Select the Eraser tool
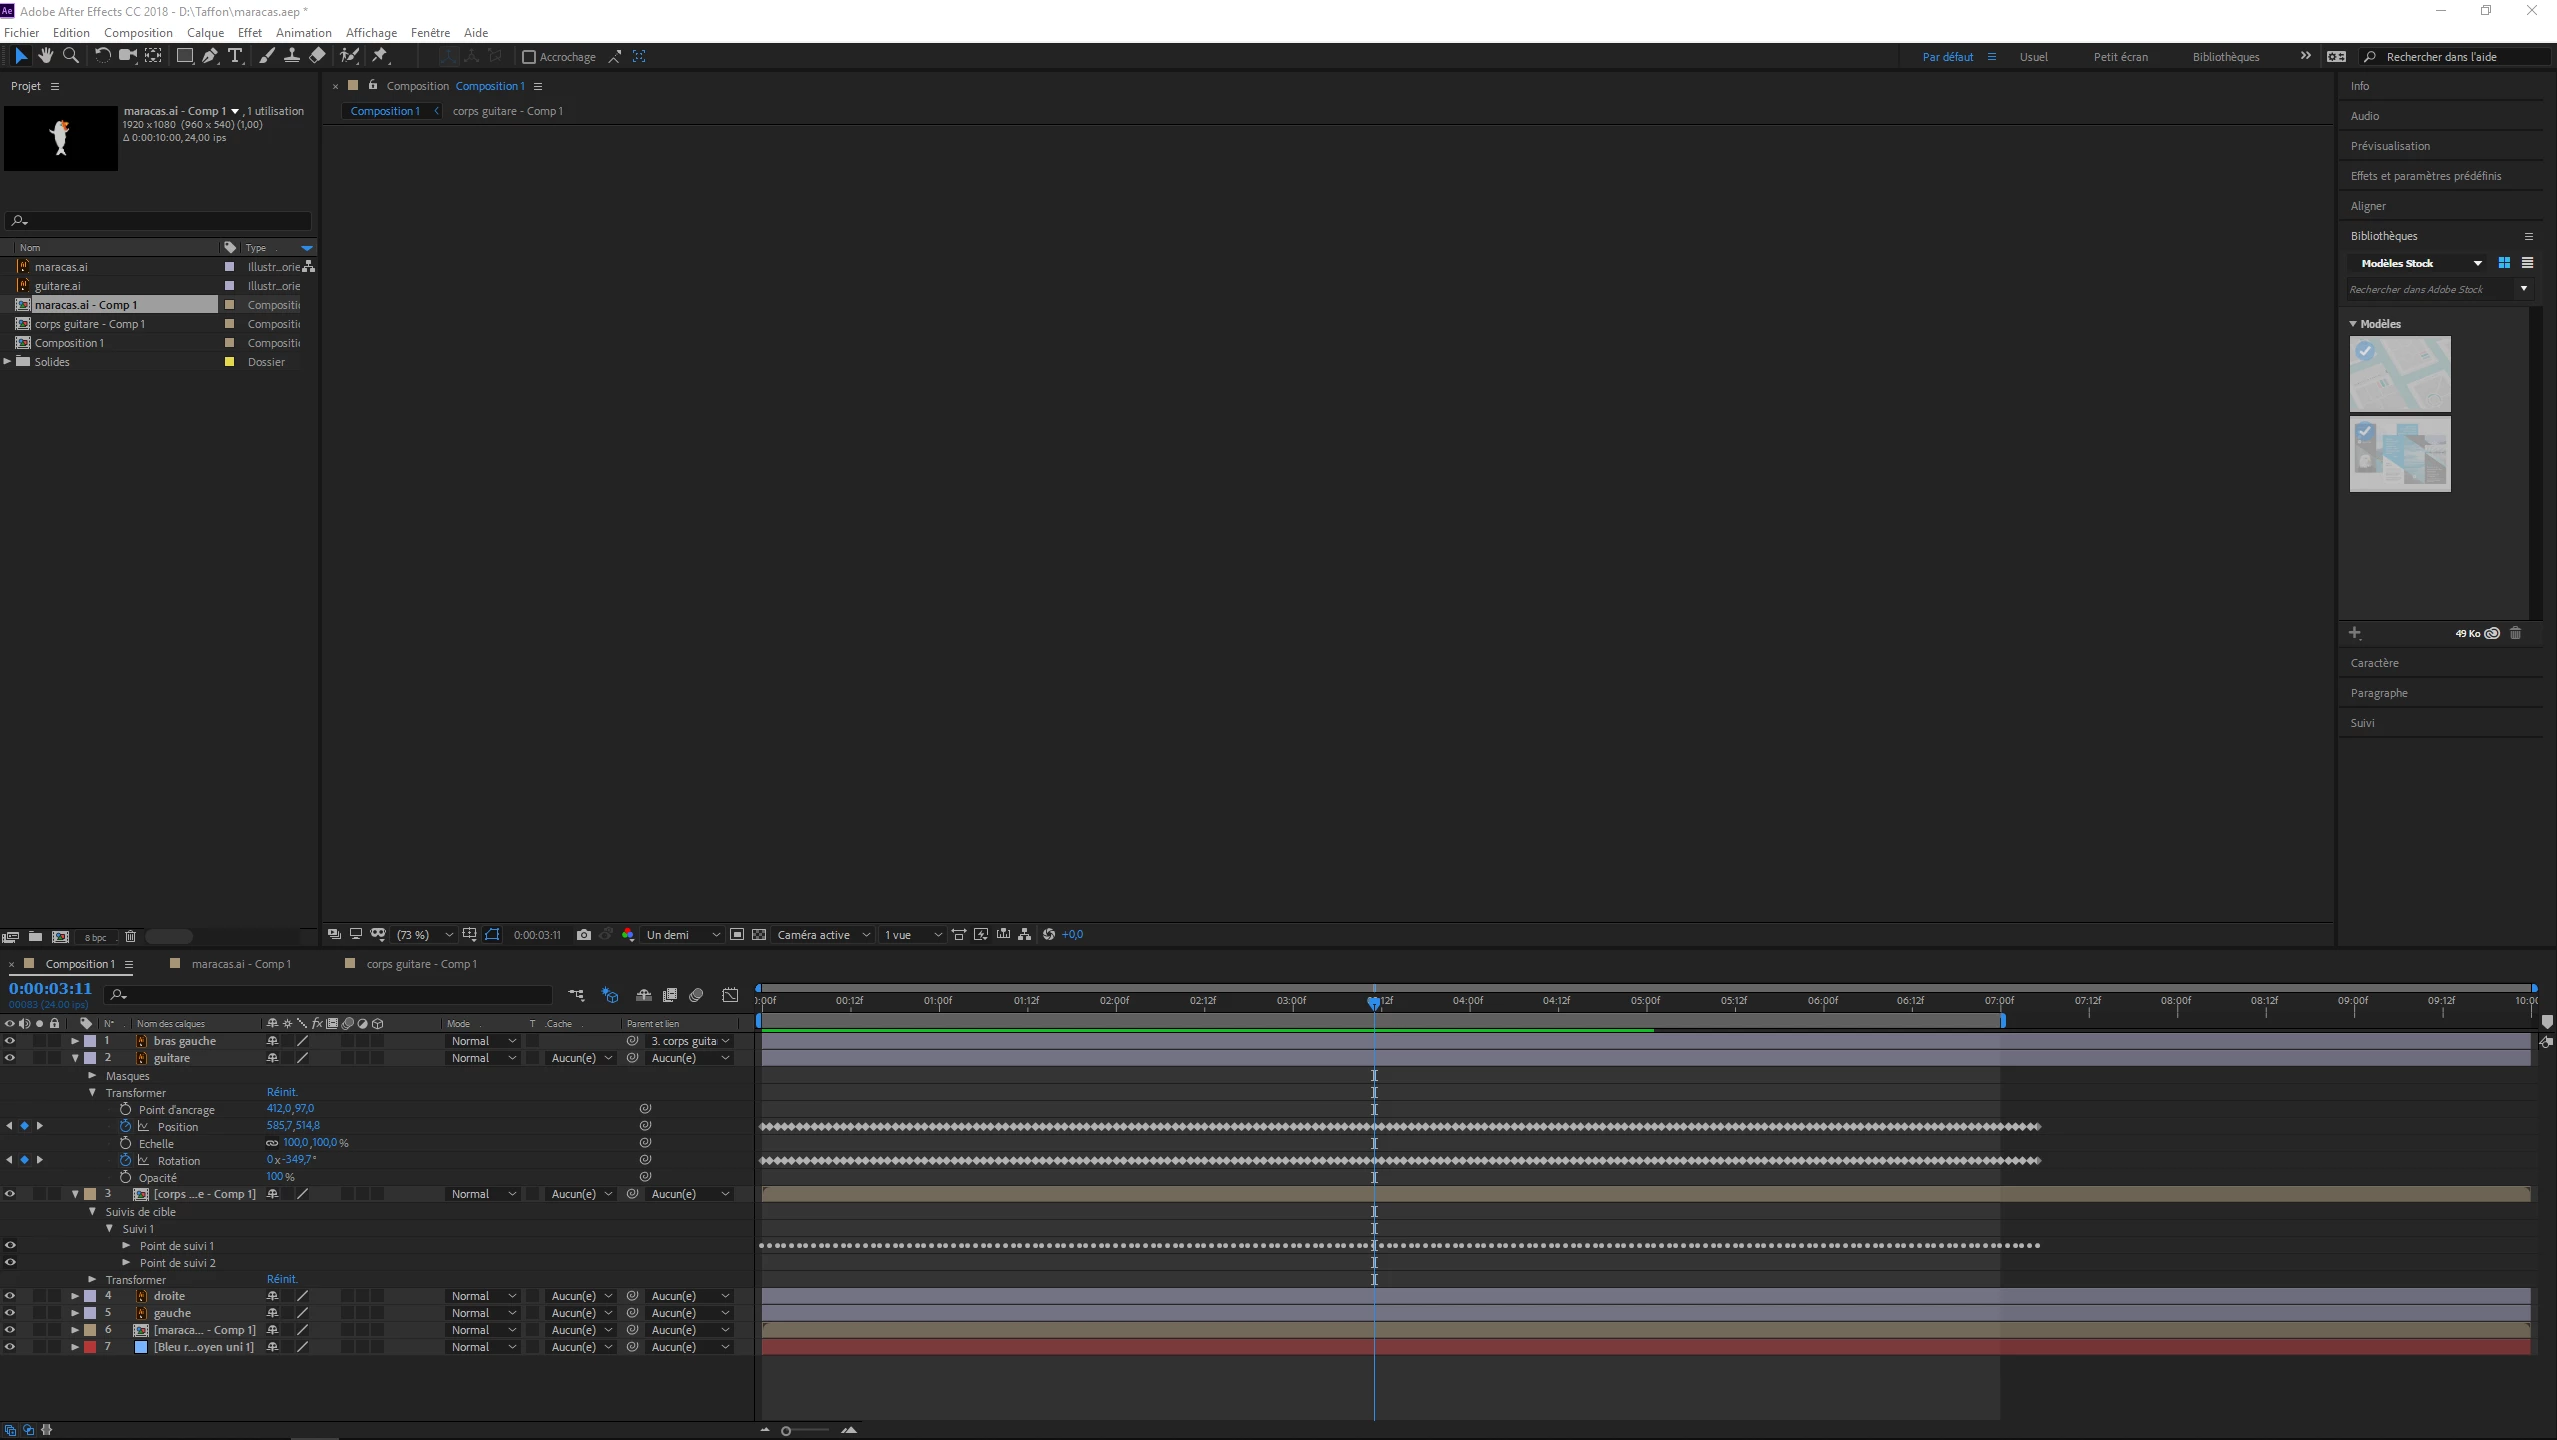Image resolution: width=2557 pixels, height=1440 pixels. click(317, 56)
